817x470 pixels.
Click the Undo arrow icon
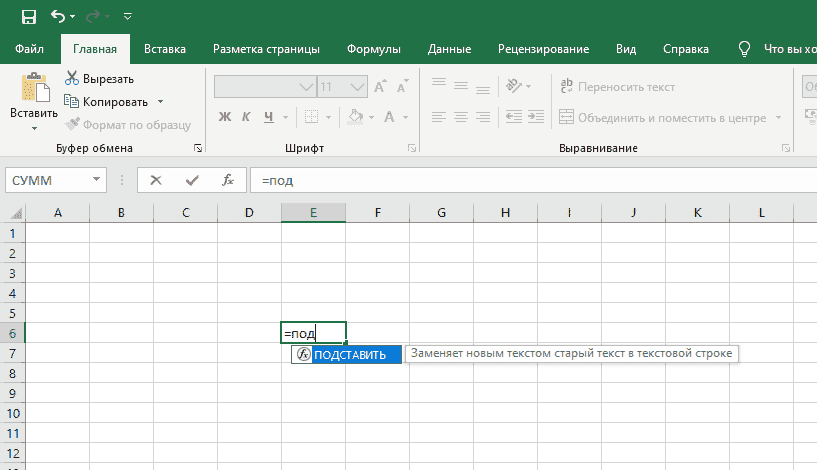pos(58,16)
